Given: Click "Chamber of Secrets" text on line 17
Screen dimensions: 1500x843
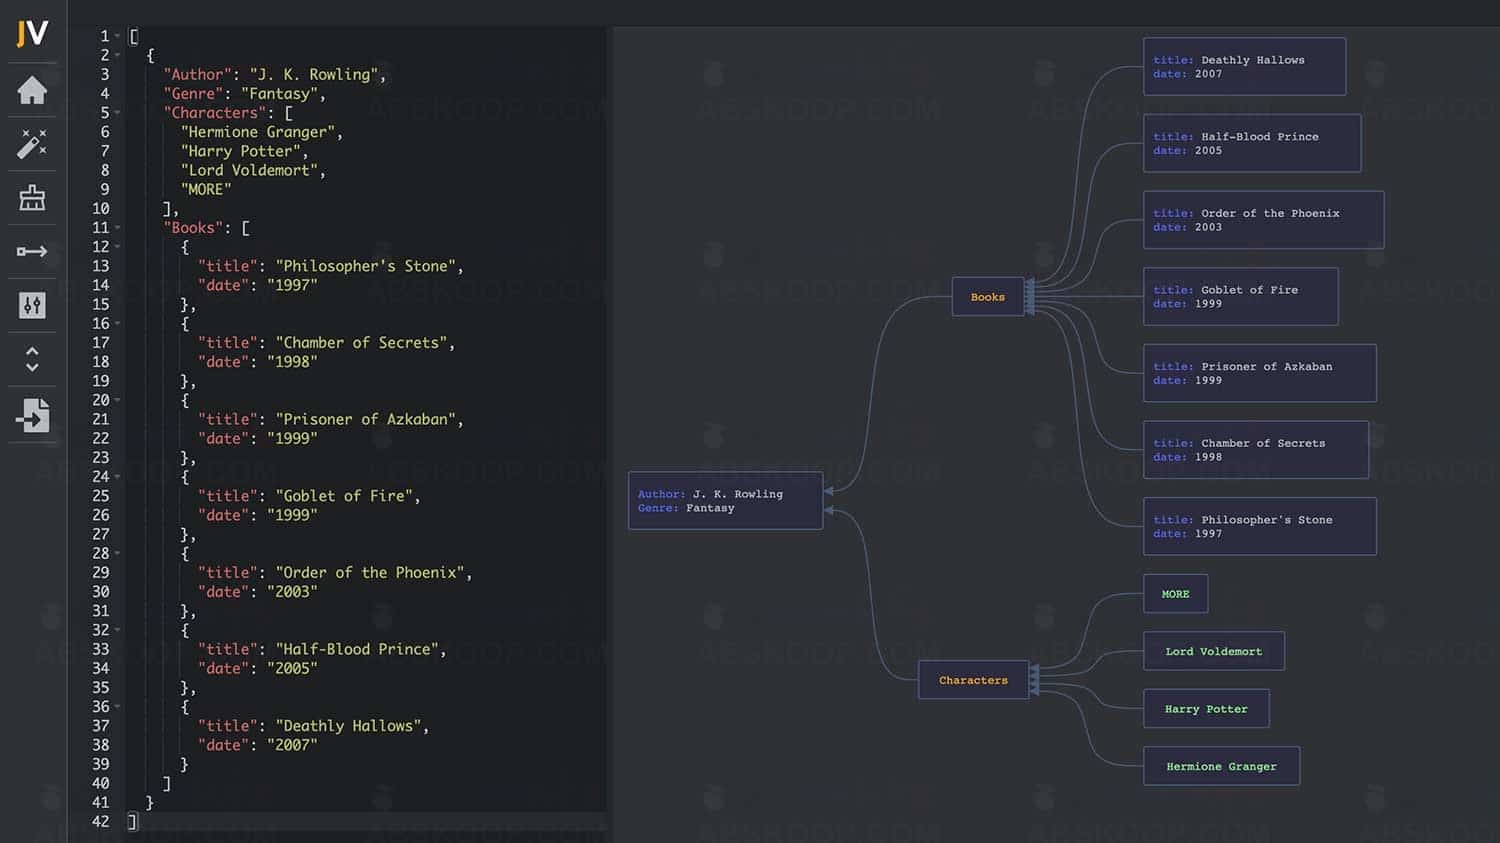Looking at the screenshot, I should click(x=361, y=343).
